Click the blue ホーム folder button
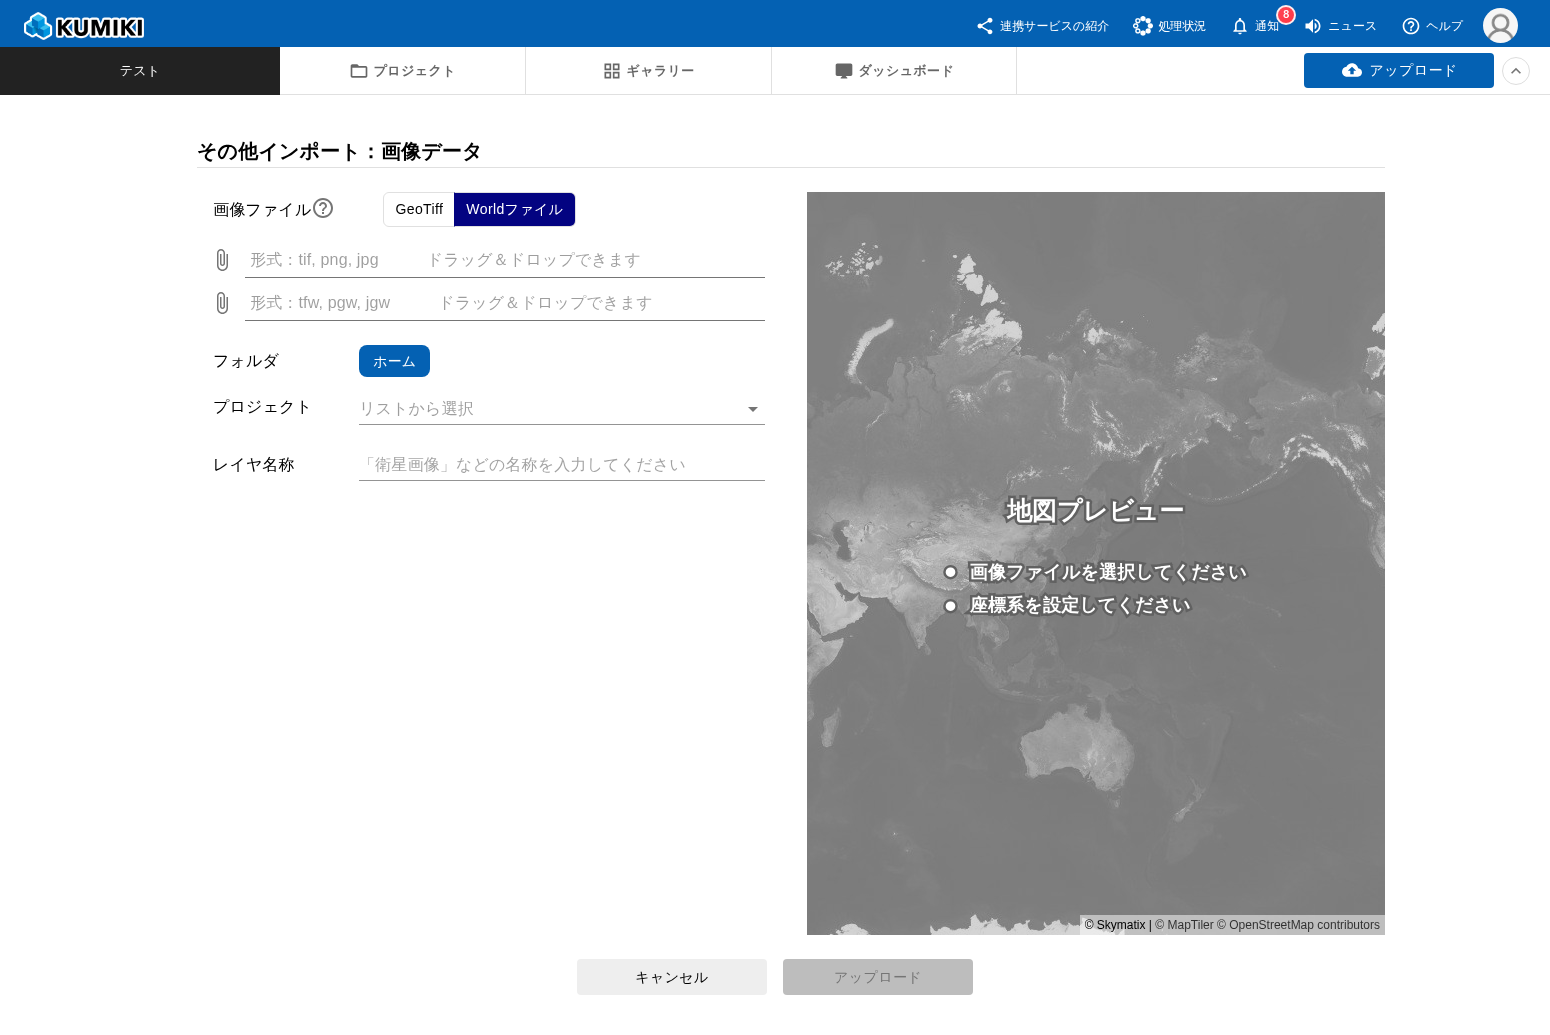1550x1035 pixels. [394, 361]
